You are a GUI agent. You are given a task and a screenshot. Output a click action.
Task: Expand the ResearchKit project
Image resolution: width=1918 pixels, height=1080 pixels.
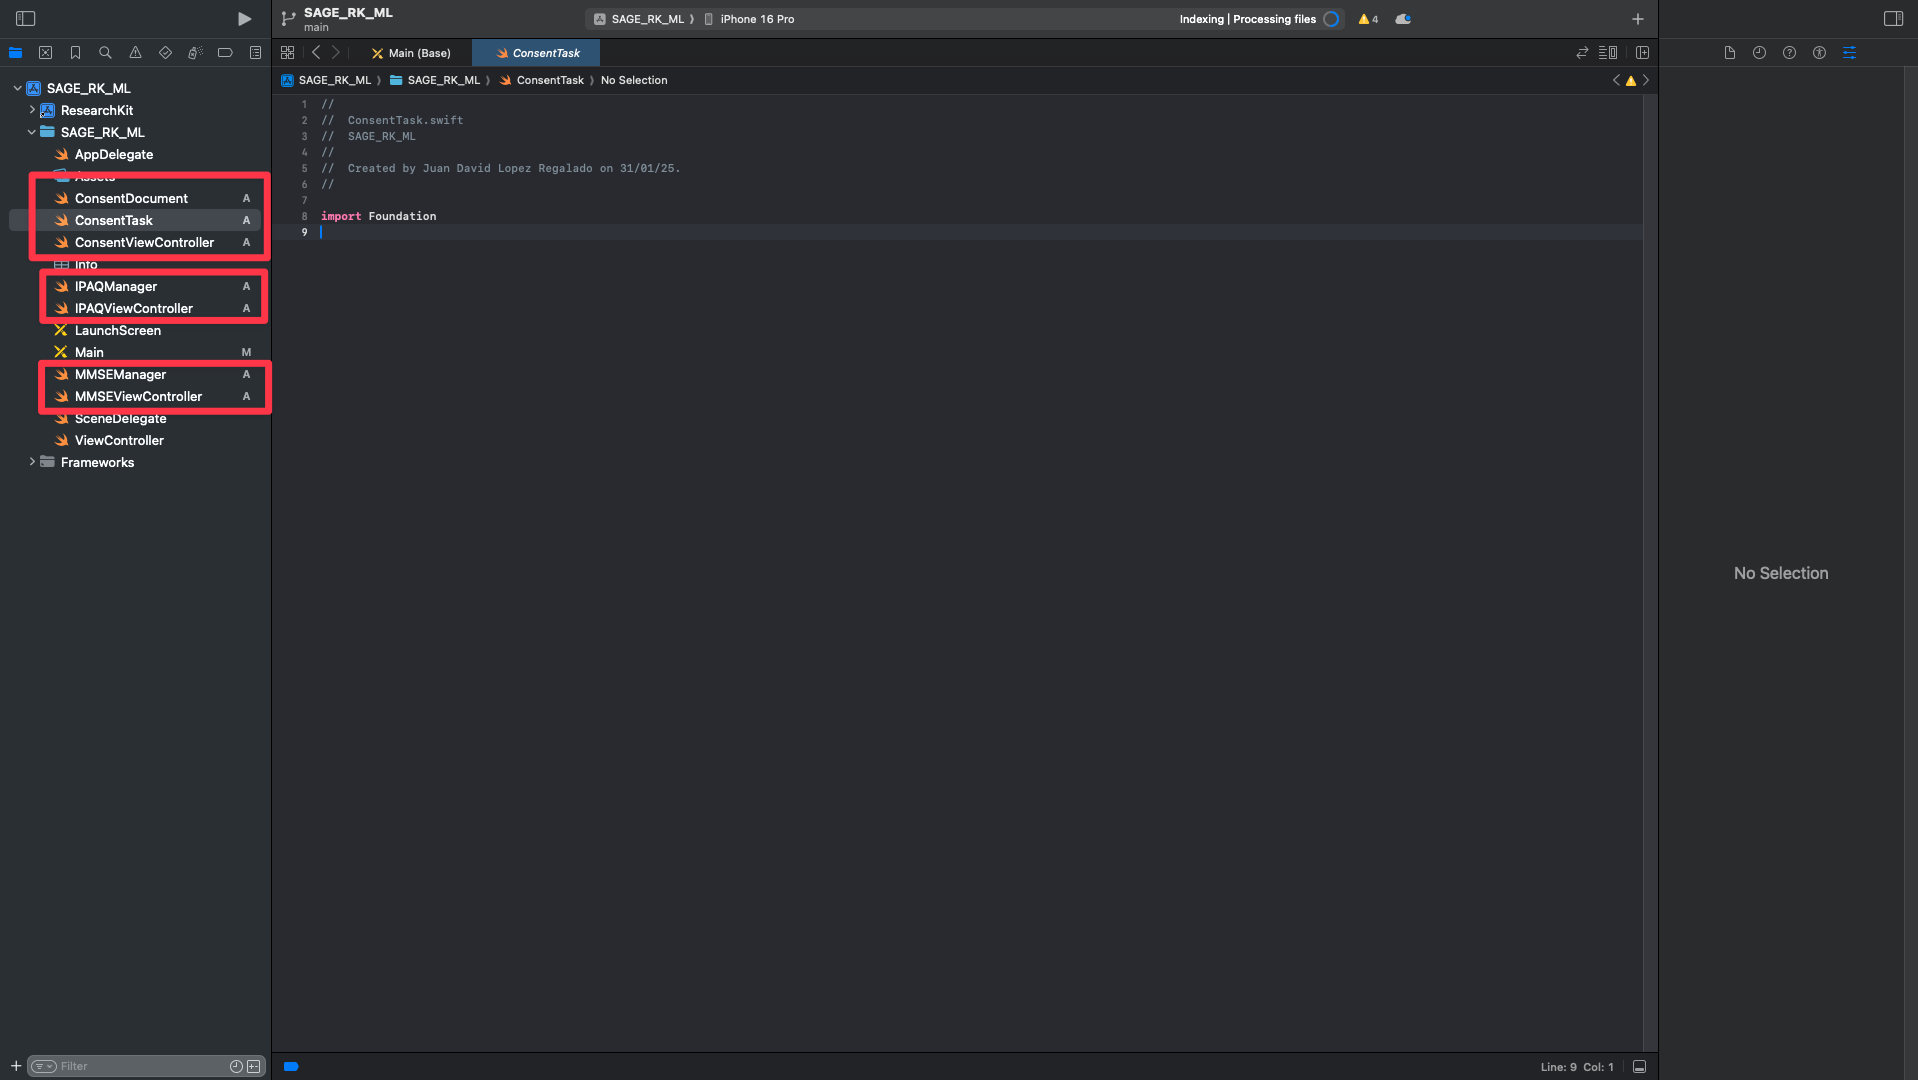(32, 110)
